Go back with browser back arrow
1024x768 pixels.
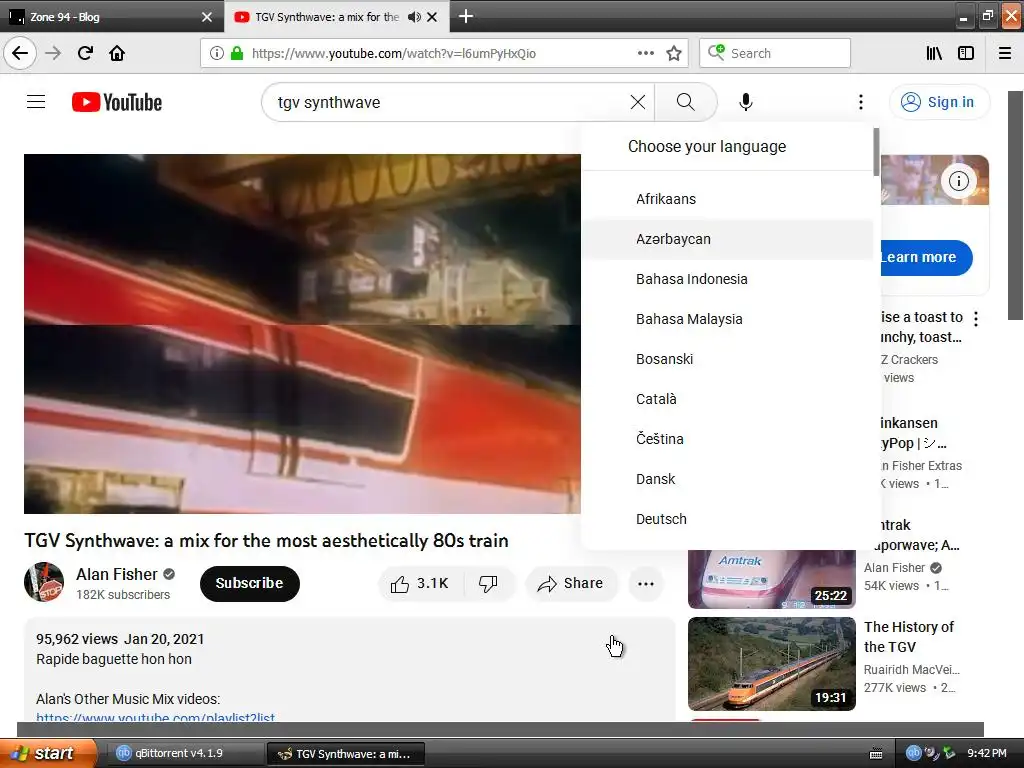[x=20, y=53]
